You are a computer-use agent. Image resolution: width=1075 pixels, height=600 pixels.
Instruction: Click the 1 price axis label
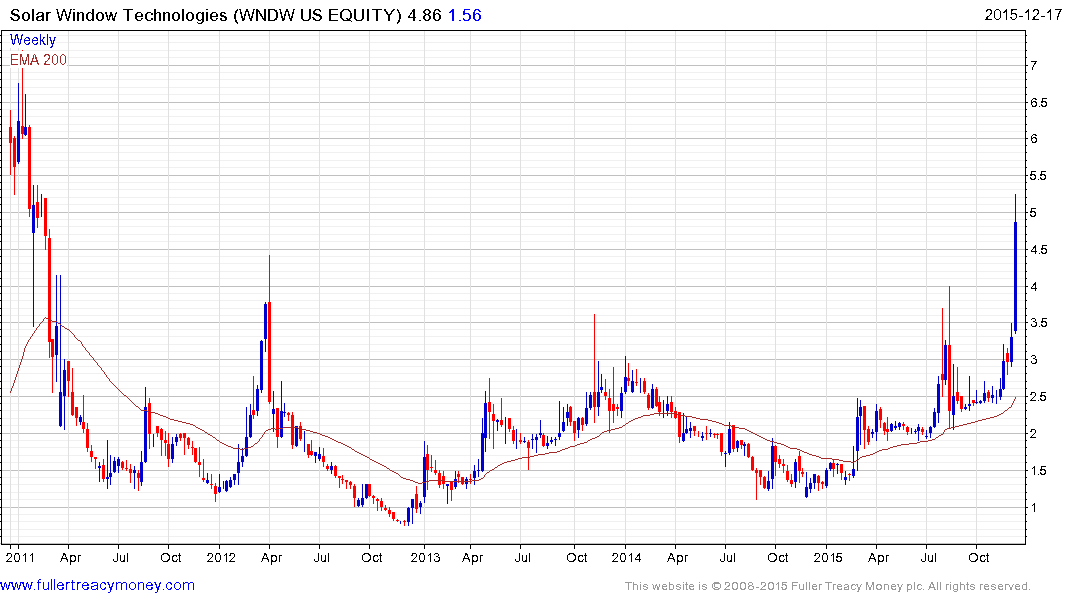(x=1033, y=508)
